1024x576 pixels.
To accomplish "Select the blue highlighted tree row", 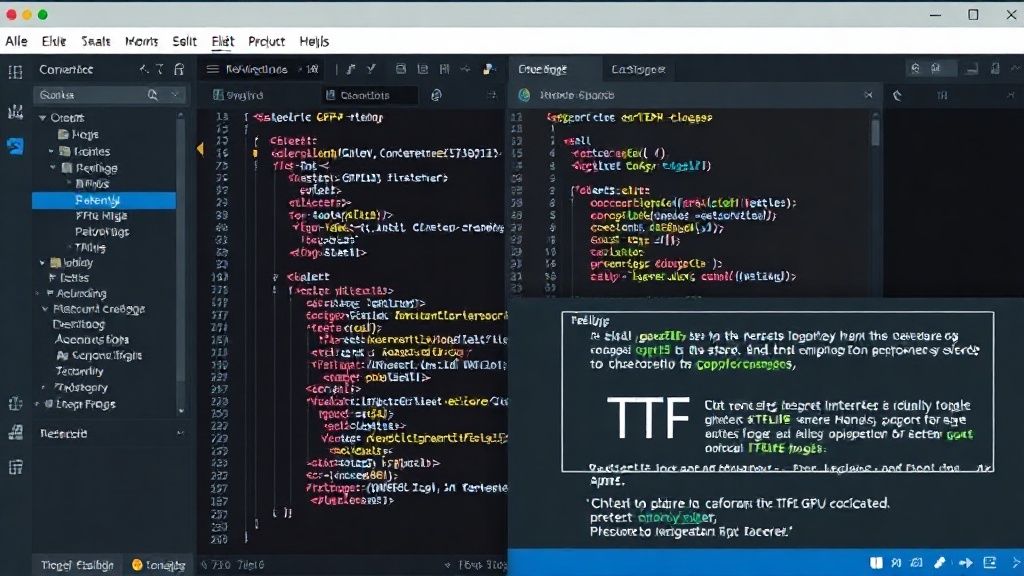I will (104, 200).
